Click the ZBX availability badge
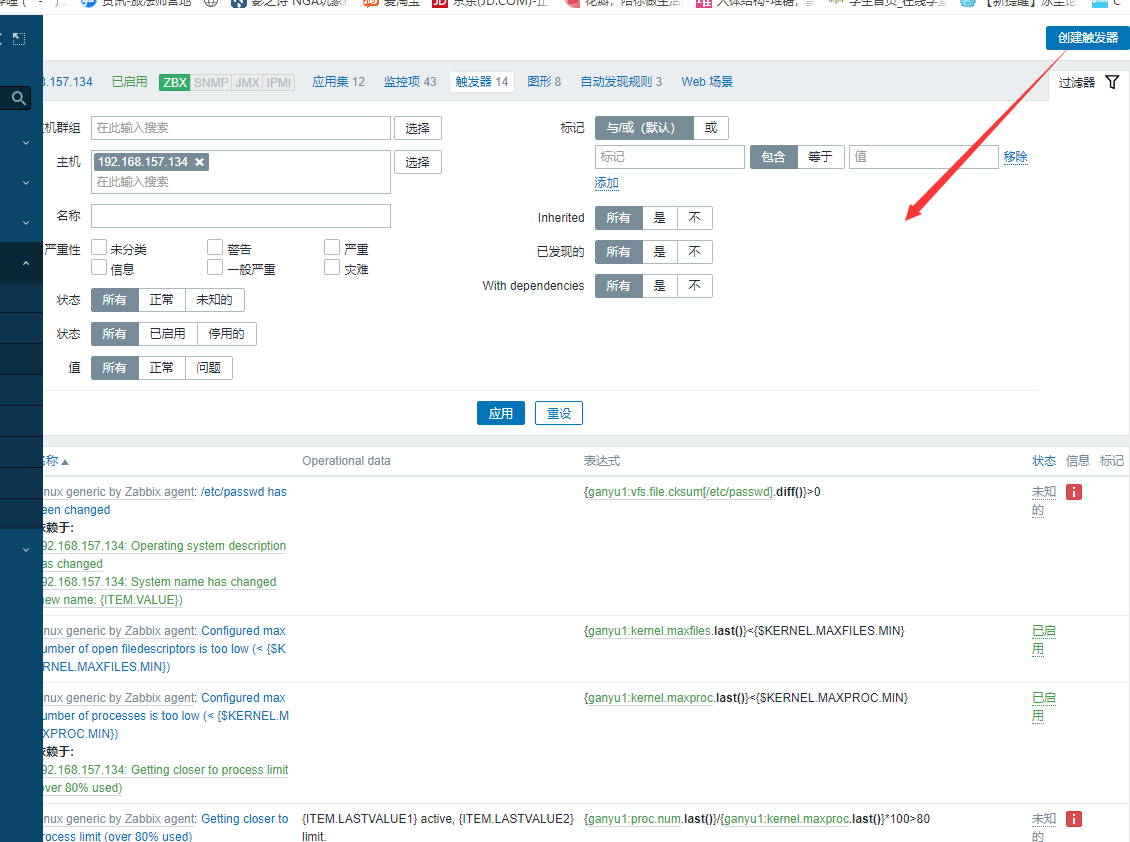Image resolution: width=1130 pixels, height=842 pixels. (175, 82)
